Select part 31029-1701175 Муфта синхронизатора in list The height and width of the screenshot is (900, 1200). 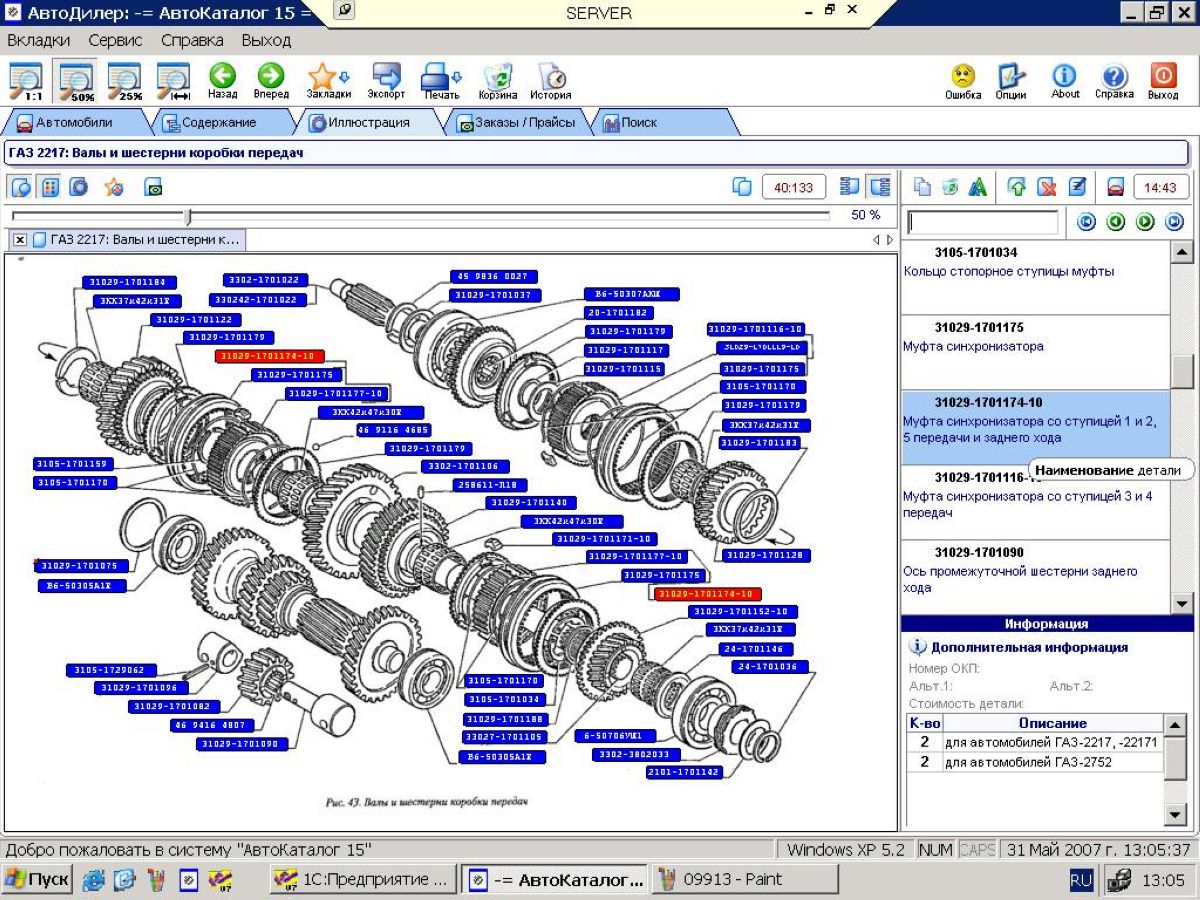(x=1036, y=353)
